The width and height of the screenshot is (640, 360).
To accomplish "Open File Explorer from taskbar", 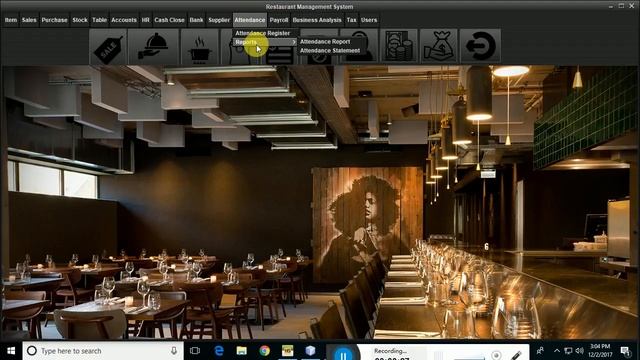I will [242, 351].
